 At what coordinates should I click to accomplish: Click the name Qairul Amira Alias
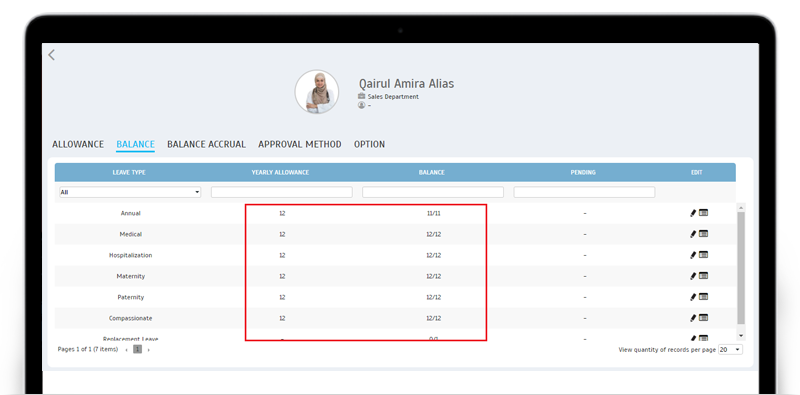406,84
